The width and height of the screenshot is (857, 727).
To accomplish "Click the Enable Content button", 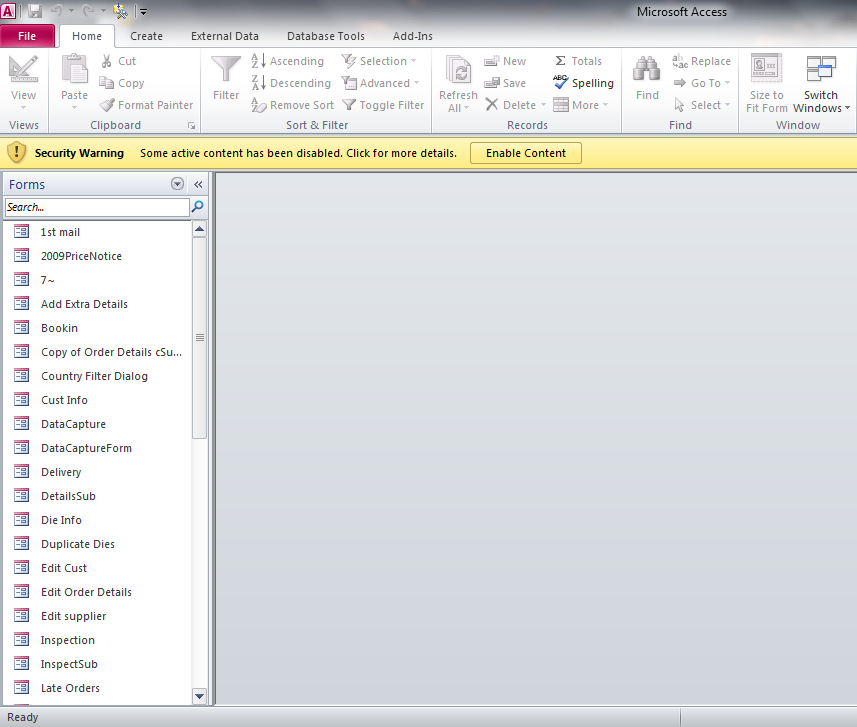I will click(526, 153).
